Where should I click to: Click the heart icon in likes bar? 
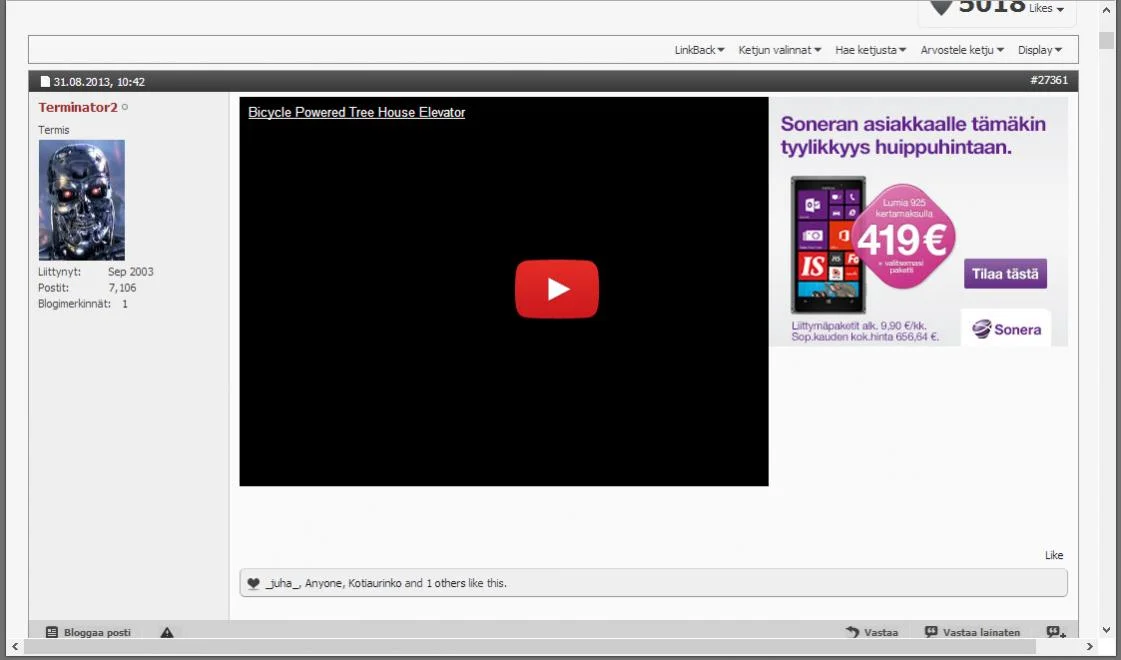point(254,583)
